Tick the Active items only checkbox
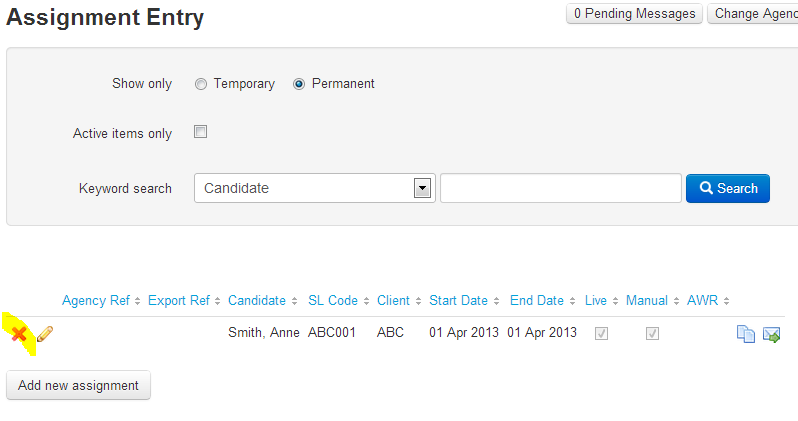The image size is (798, 421). click(201, 132)
